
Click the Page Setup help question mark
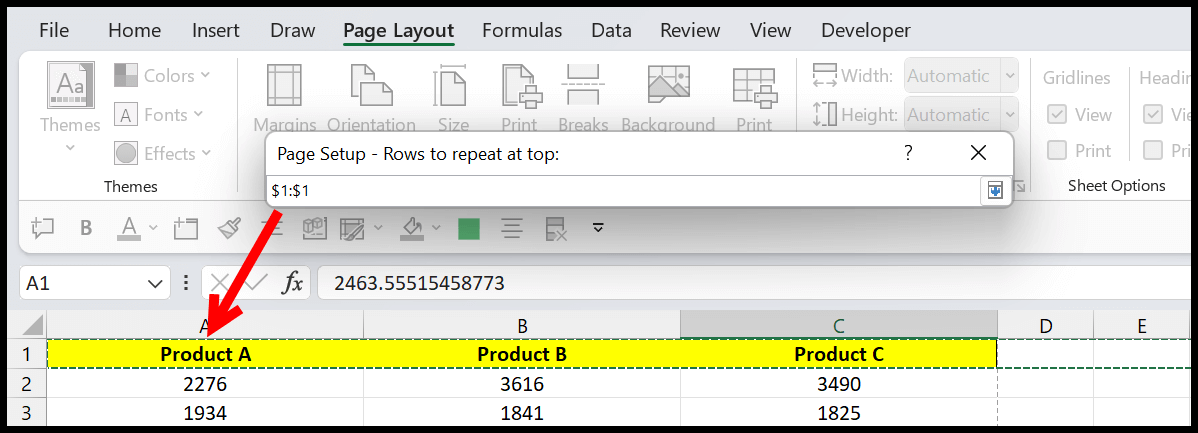click(908, 153)
